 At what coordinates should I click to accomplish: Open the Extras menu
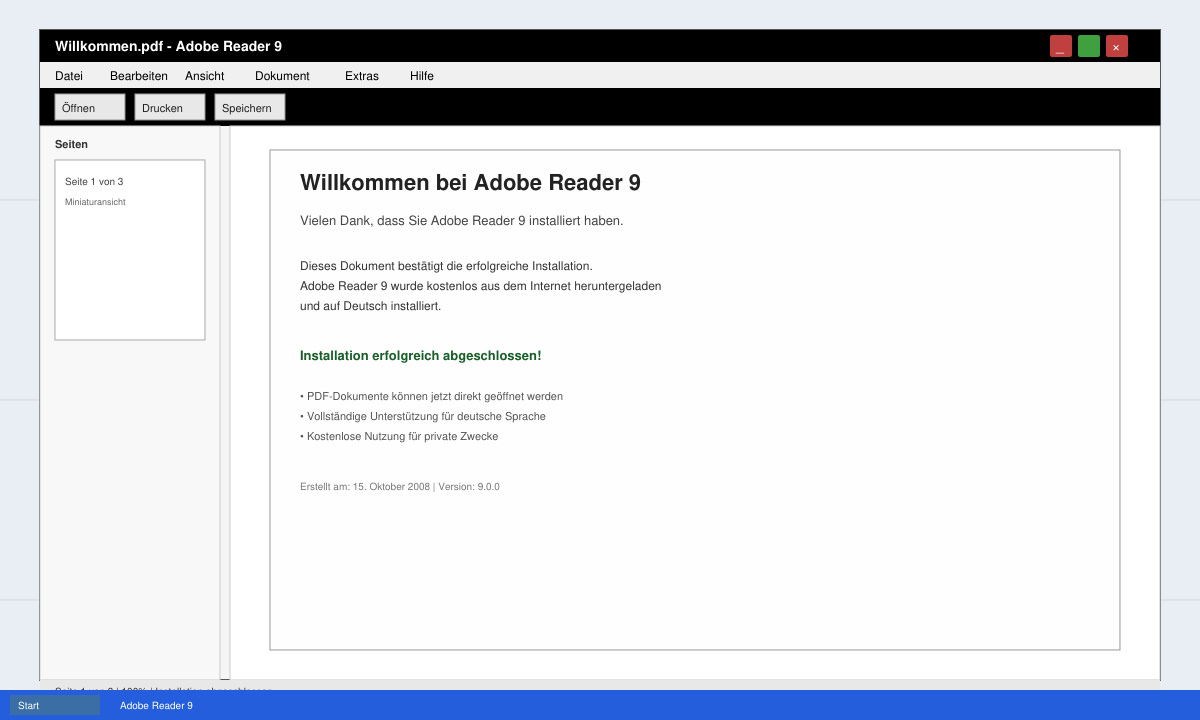[x=362, y=76]
